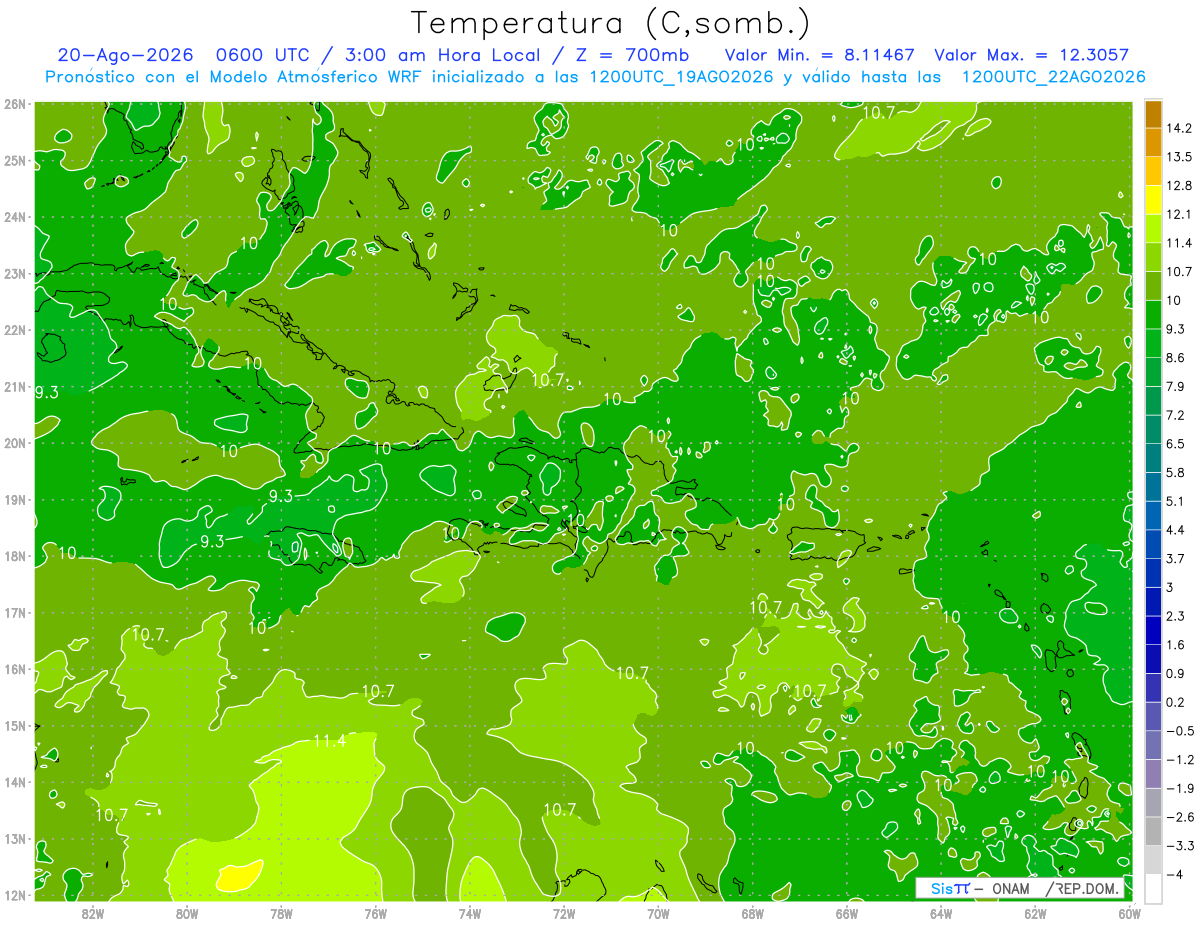
Task: Click the "64W" longitude axis label
Action: 942,913
